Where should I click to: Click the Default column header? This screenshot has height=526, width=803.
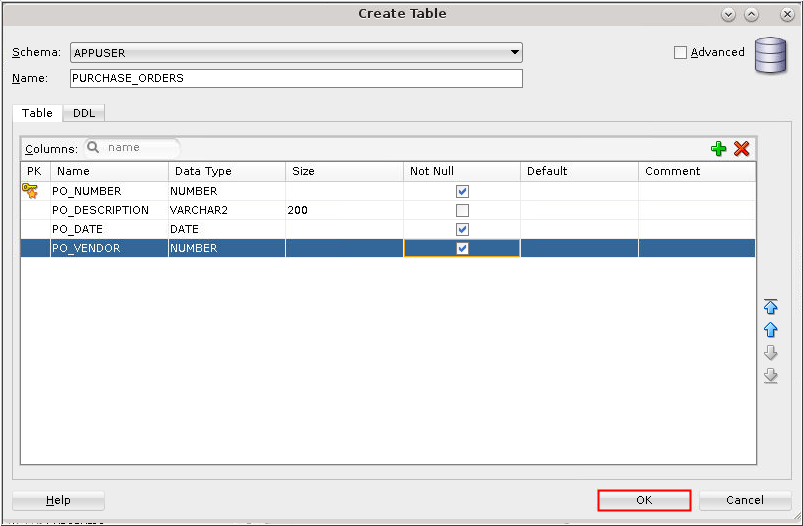pyautogui.click(x=579, y=171)
